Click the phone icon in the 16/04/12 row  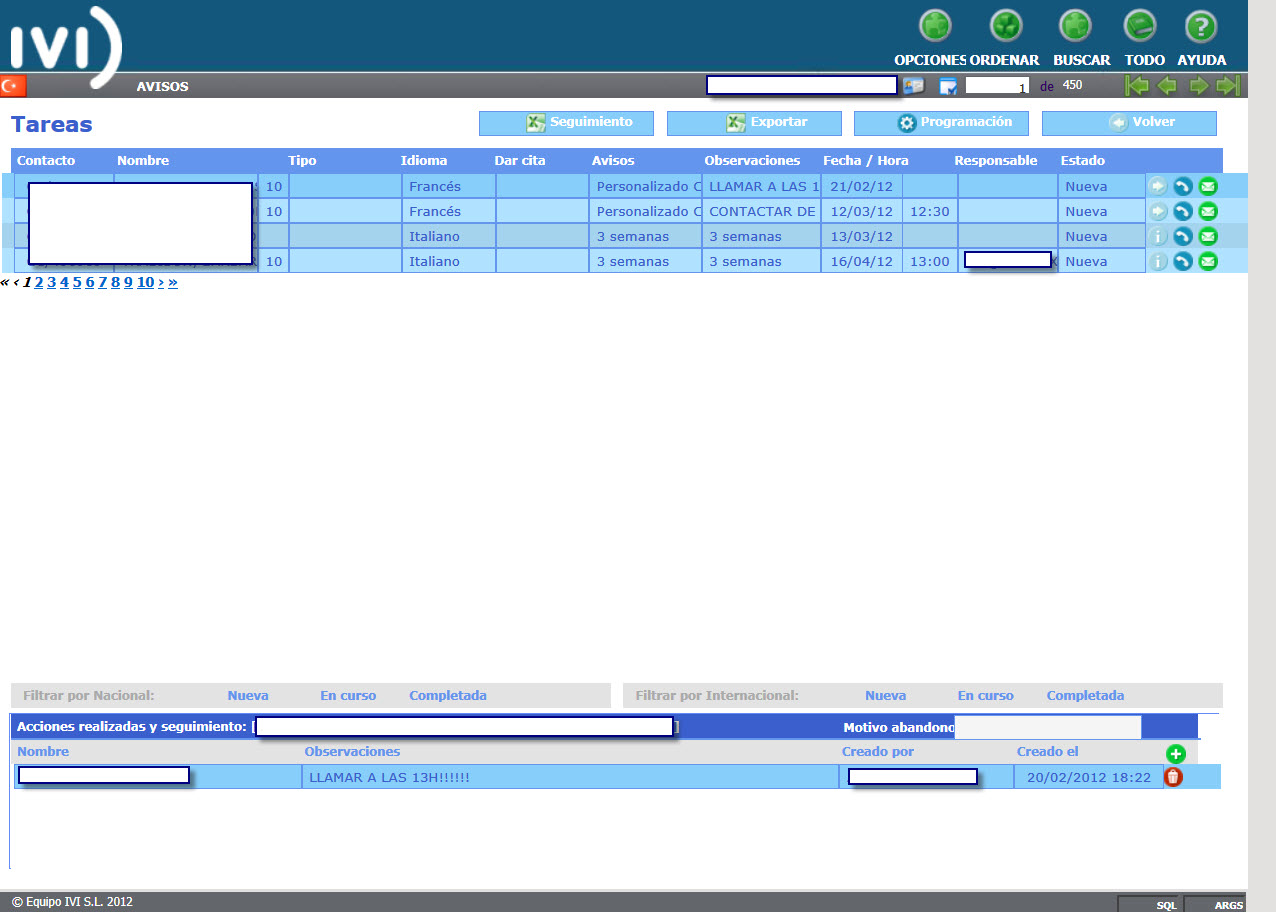(1183, 261)
